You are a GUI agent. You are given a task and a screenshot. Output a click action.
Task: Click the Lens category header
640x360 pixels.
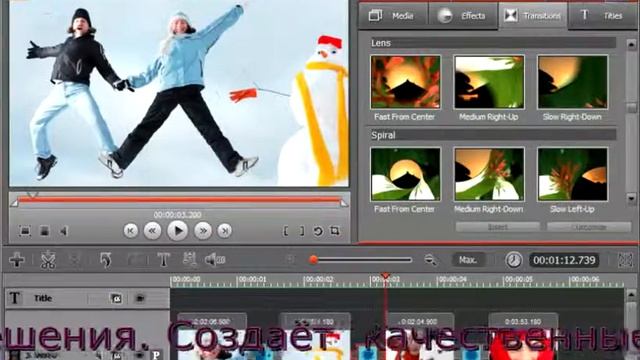(x=493, y=43)
